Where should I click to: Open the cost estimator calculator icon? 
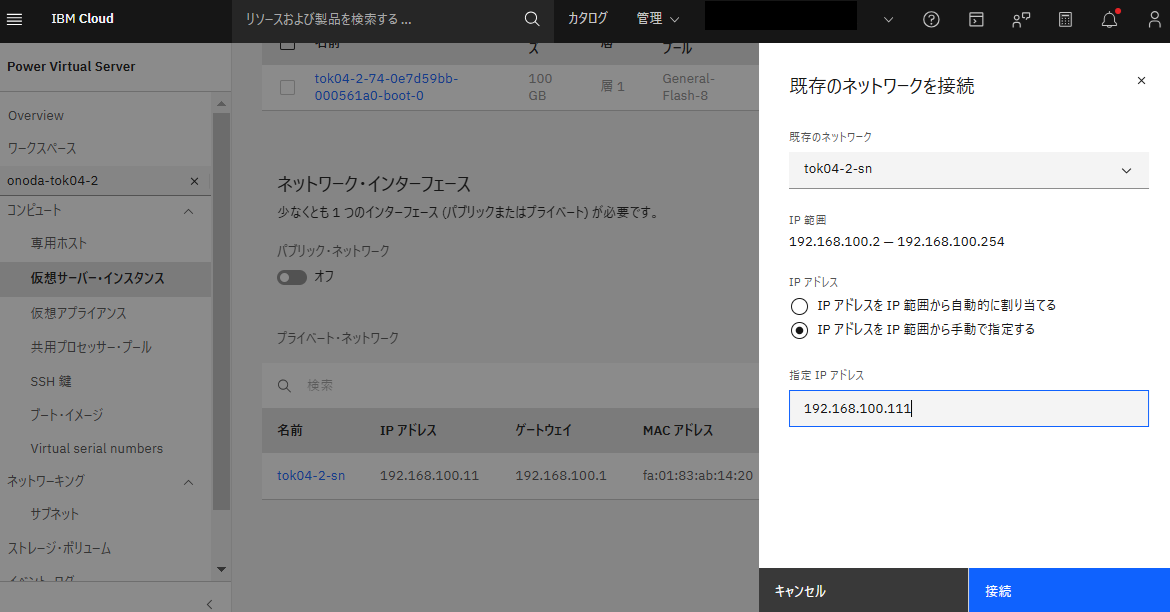[x=1066, y=20]
